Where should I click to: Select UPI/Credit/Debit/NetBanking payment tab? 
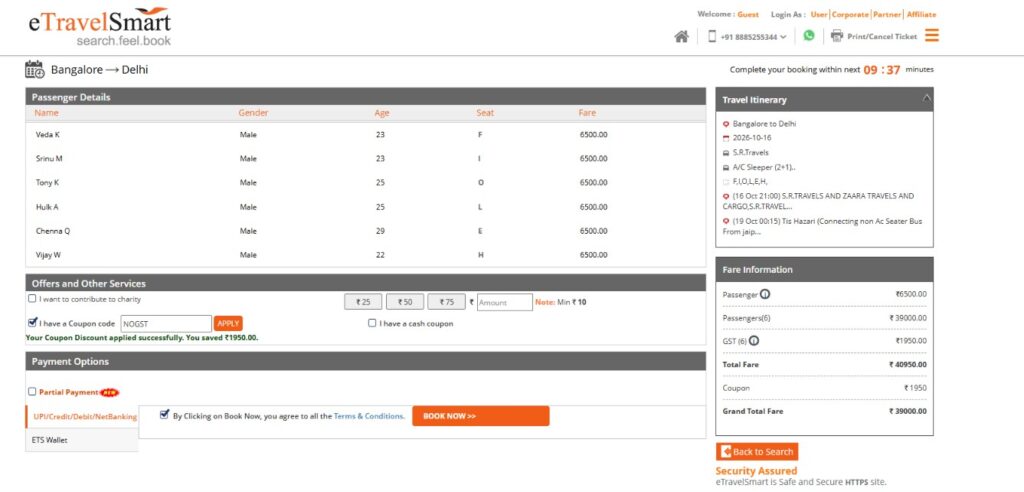pyautogui.click(x=82, y=416)
